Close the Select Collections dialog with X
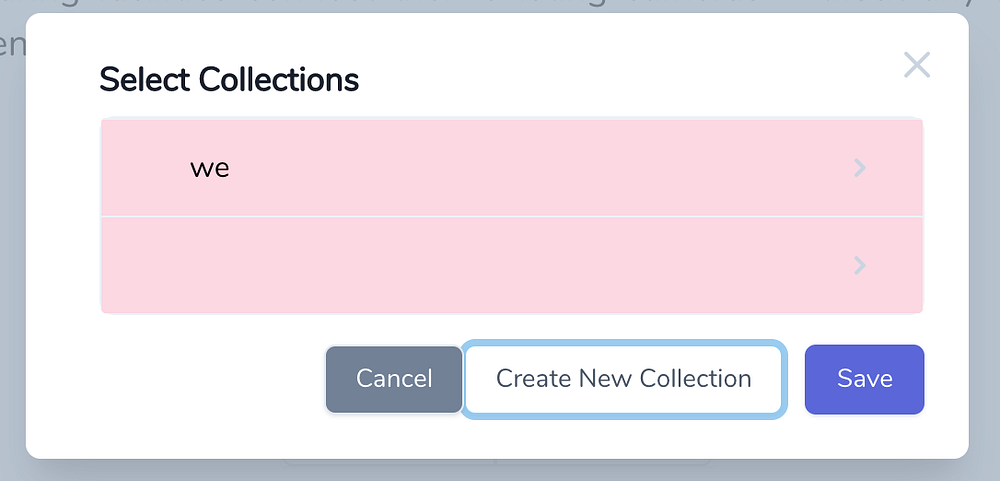The width and height of the screenshot is (1000, 481). 916,66
